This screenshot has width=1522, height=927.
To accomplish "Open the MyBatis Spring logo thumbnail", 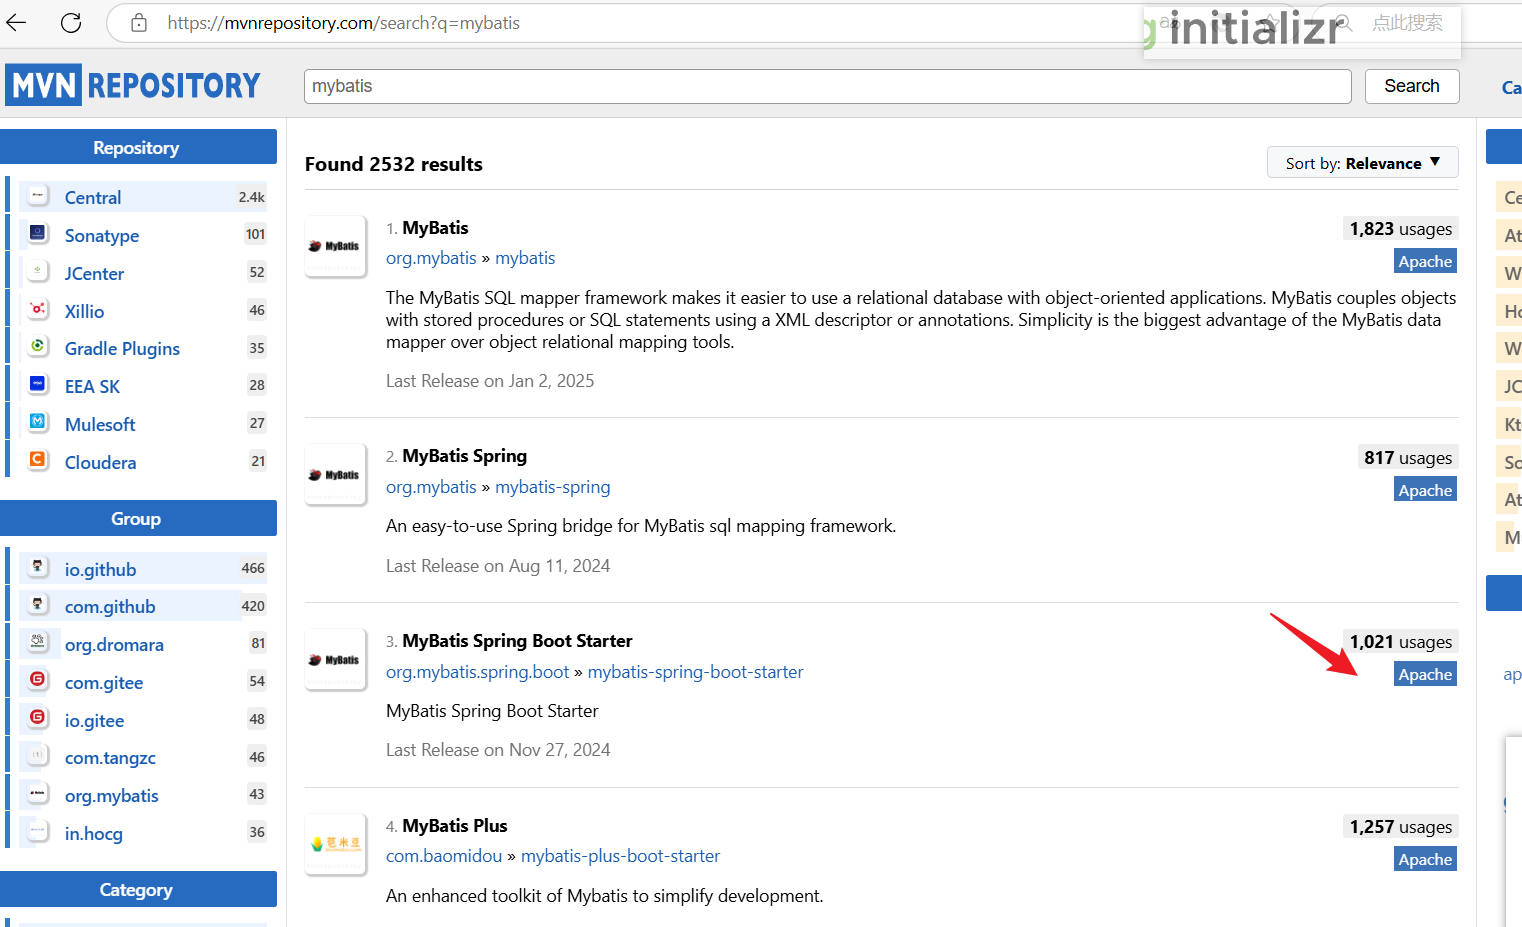I will [336, 475].
